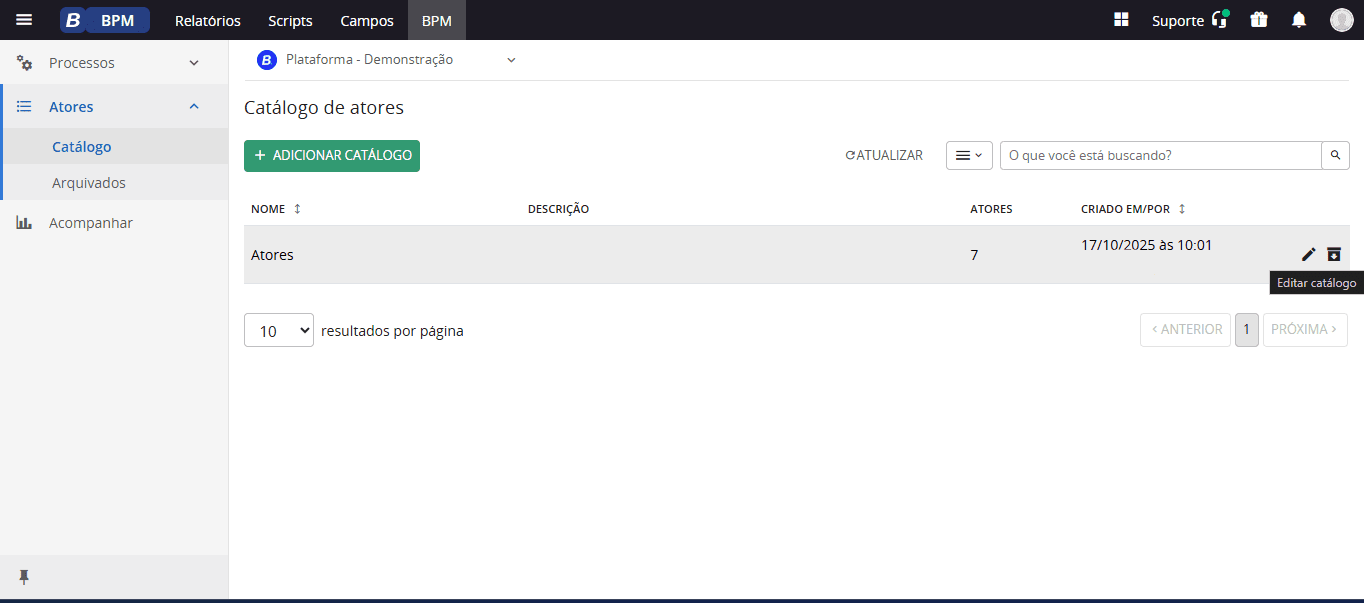Archive the Atores catalog
This screenshot has width=1364, height=603.
coord(1334,254)
